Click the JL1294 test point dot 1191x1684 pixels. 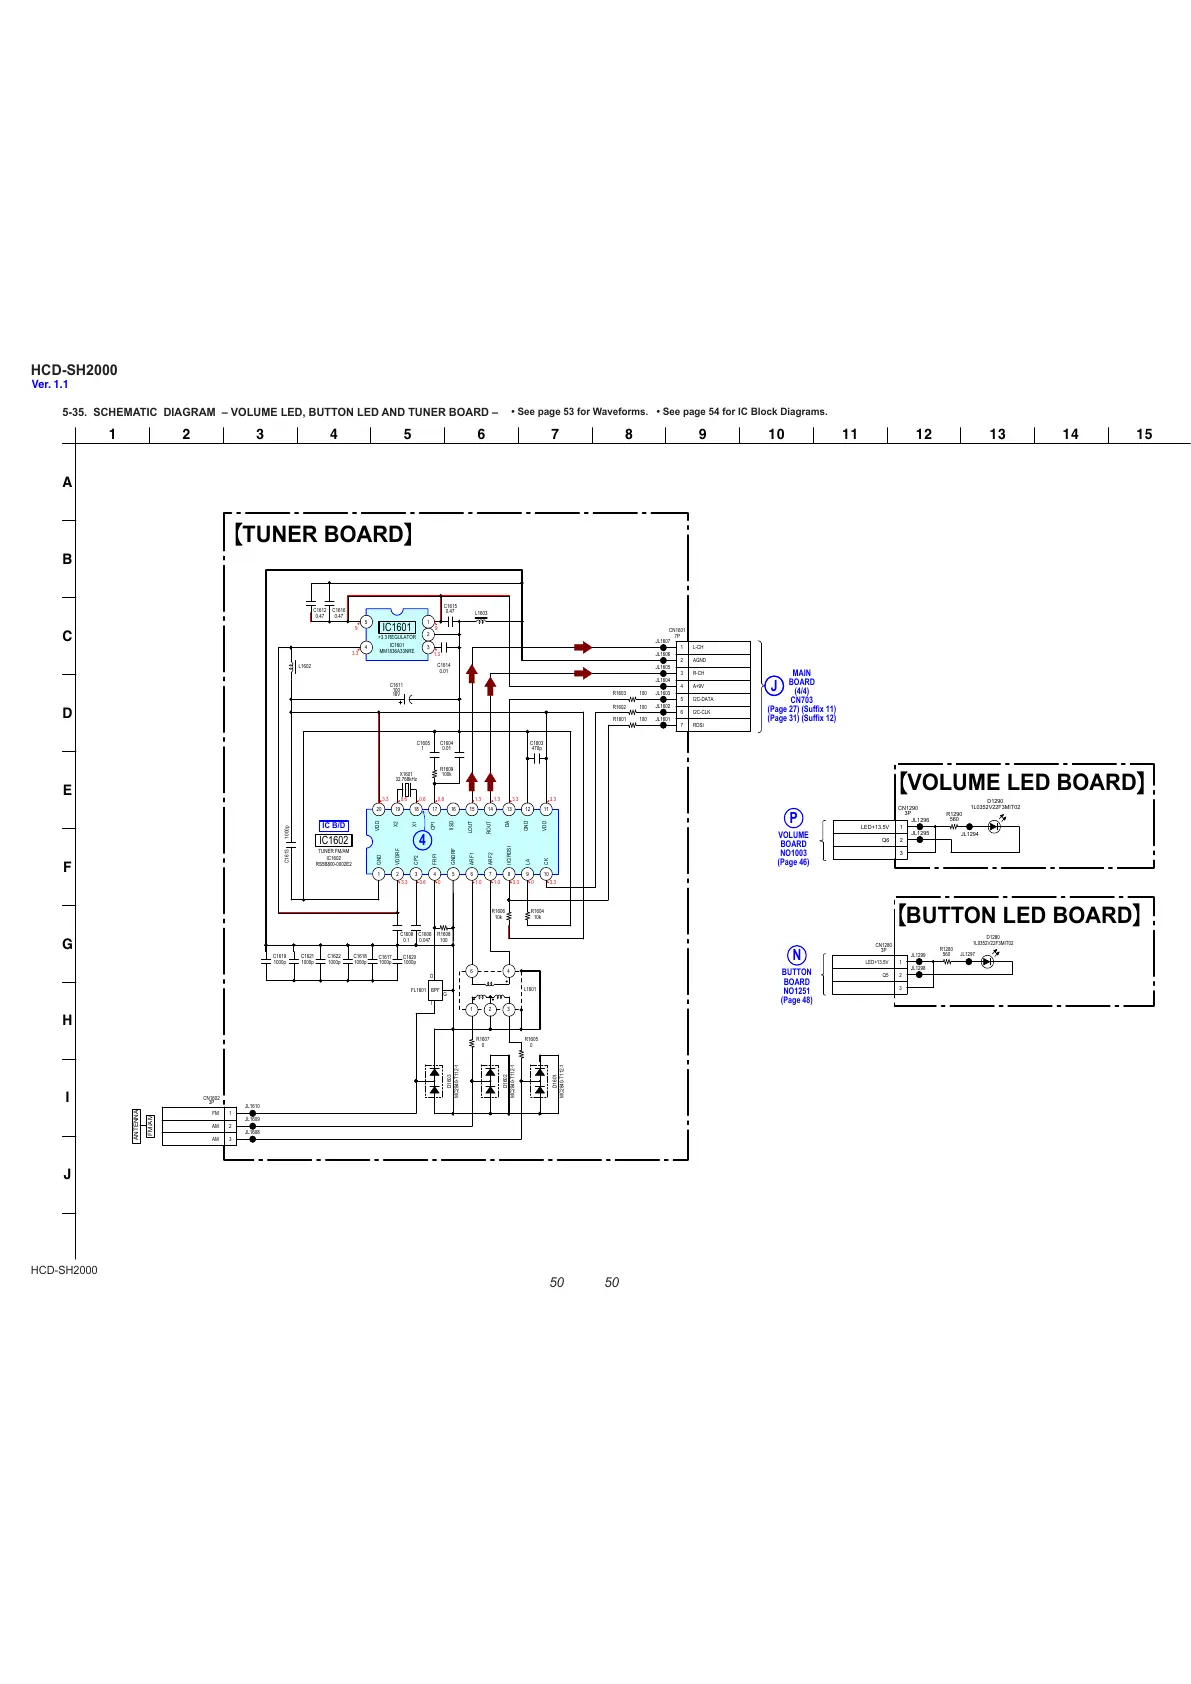tap(970, 827)
